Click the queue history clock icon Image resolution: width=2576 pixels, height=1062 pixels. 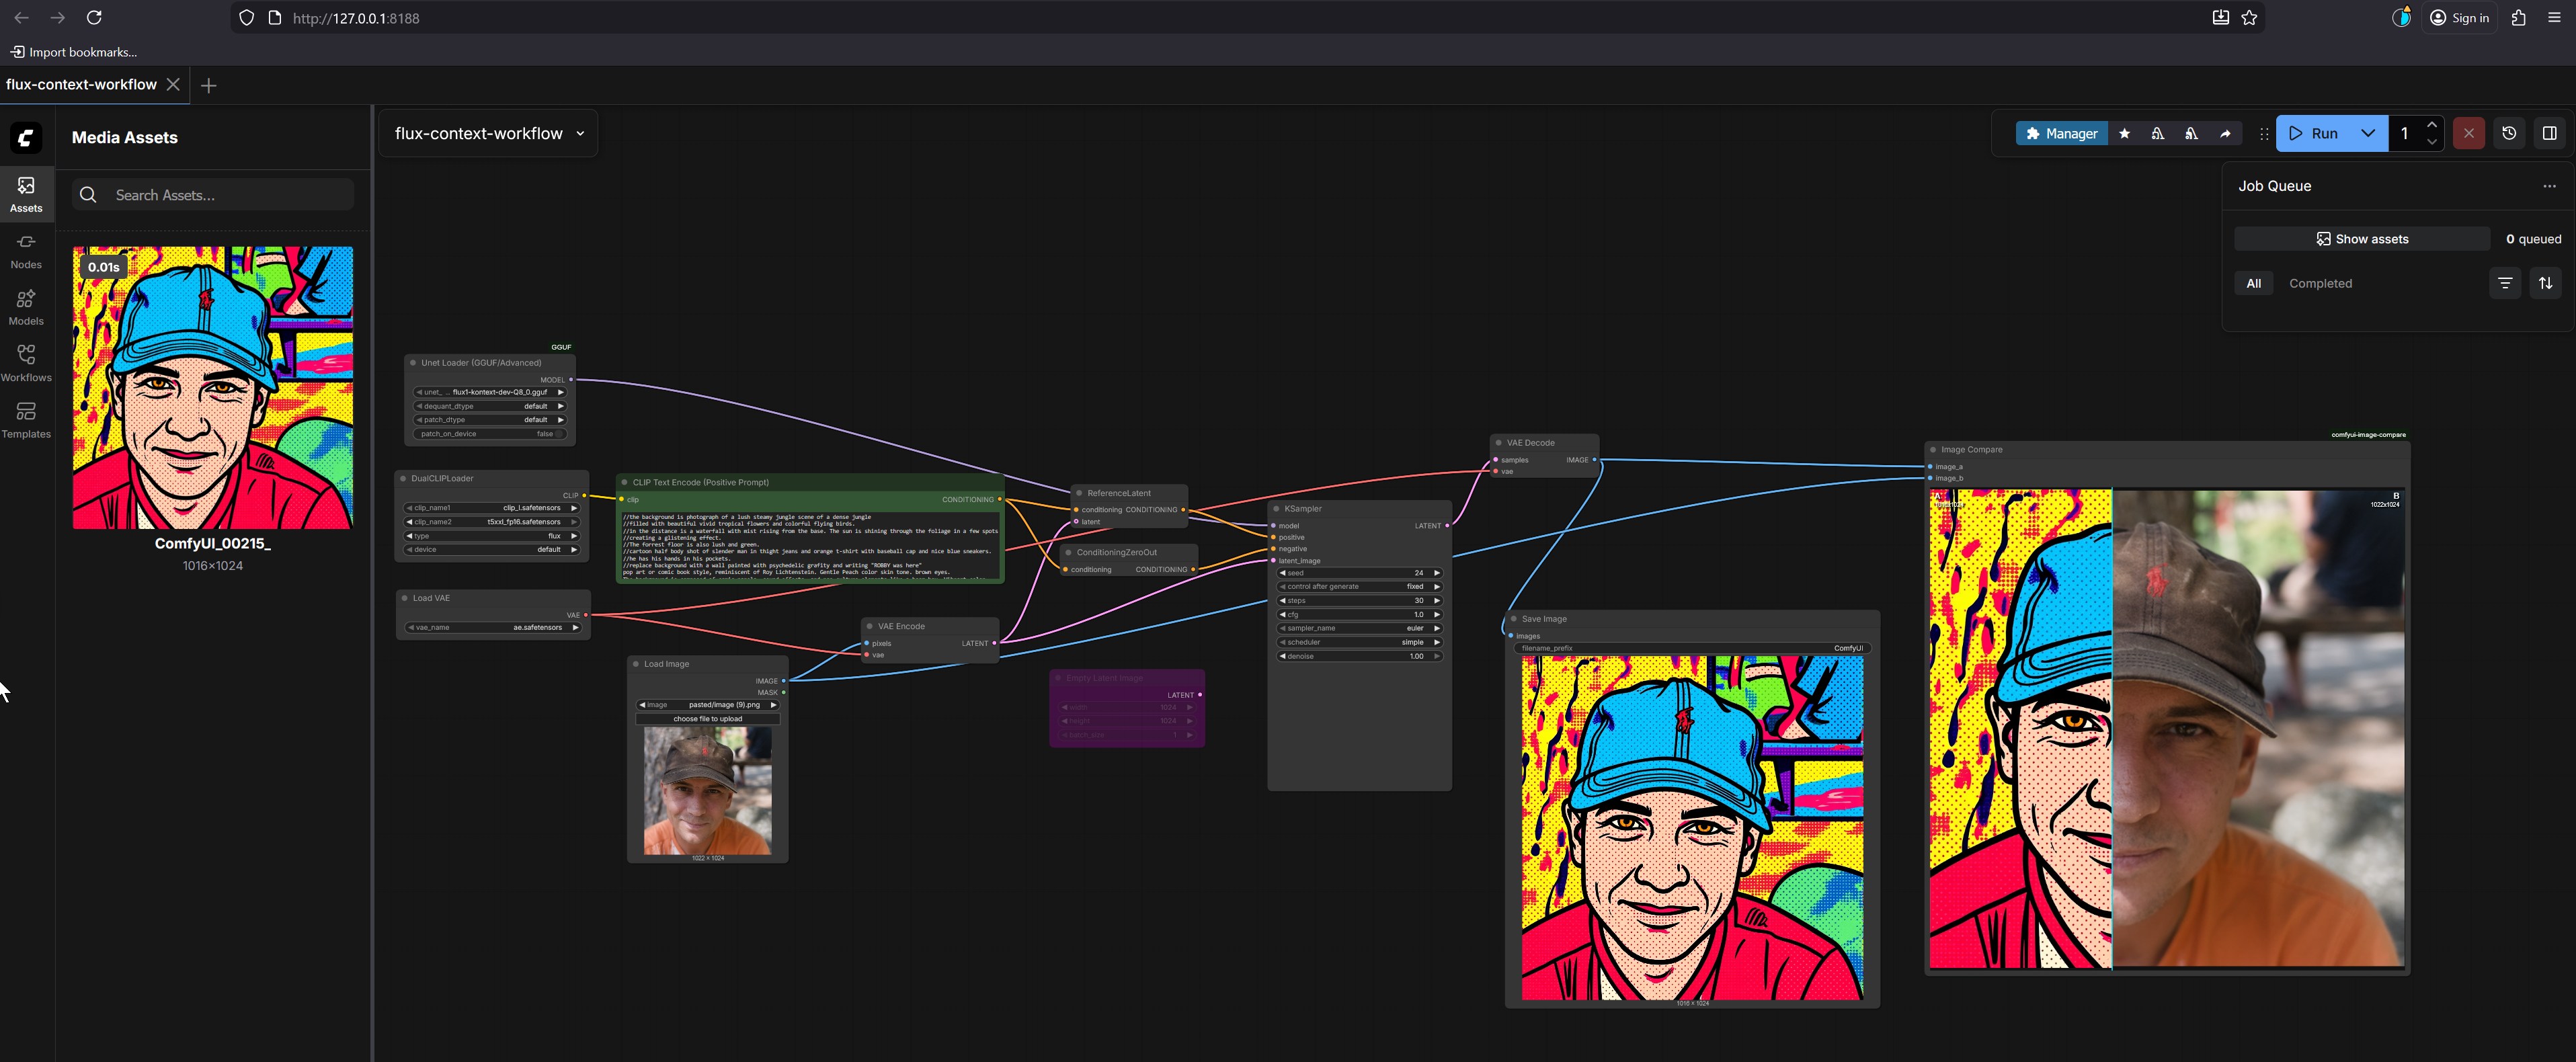coord(2509,133)
